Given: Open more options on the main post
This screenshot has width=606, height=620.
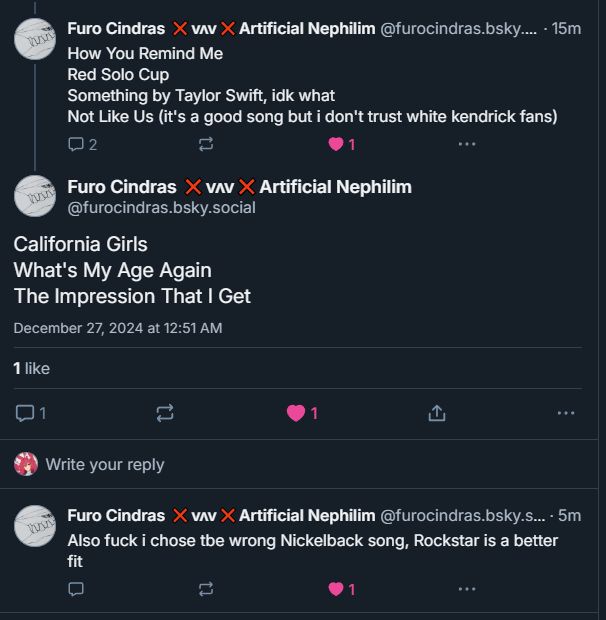Looking at the screenshot, I should coord(566,413).
